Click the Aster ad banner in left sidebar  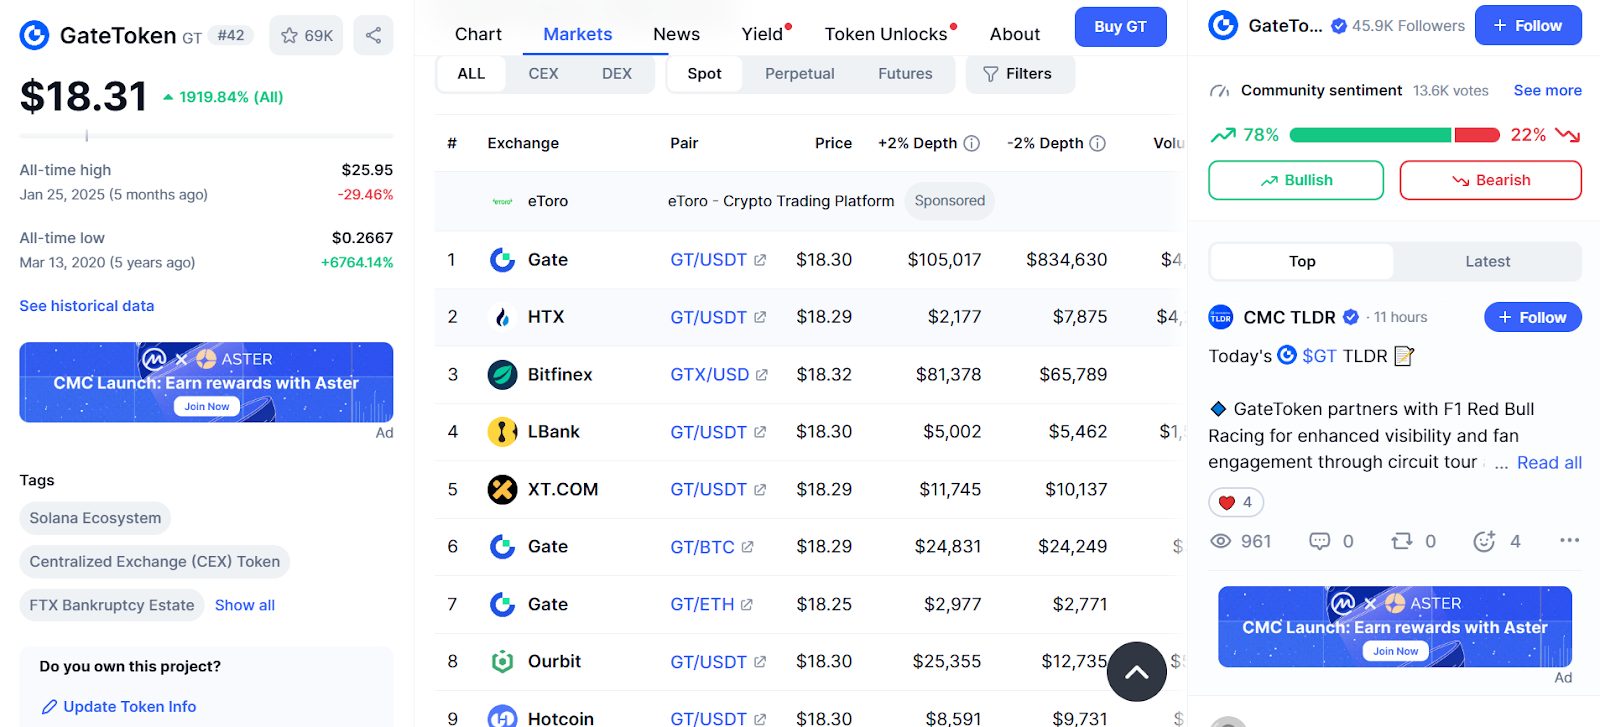point(206,382)
